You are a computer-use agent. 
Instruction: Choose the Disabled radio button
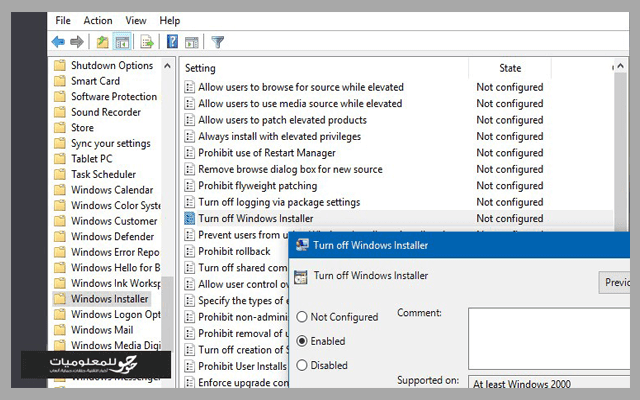pos(303,365)
